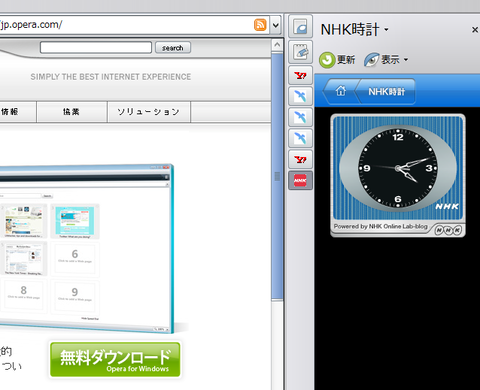The image size is (480, 390).
Task: Open the first blue bird panel icon
Action: coord(300,96)
